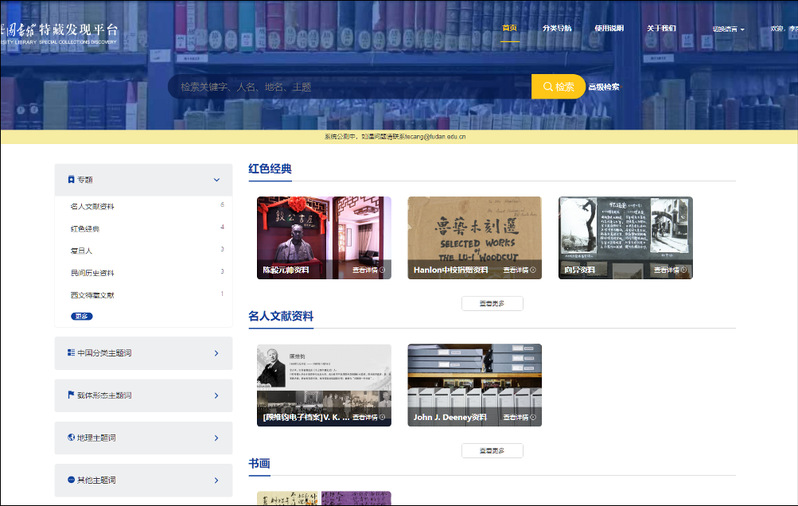Collapse the 专题 panel with its chevron
798x506 pixels.
click(216, 180)
